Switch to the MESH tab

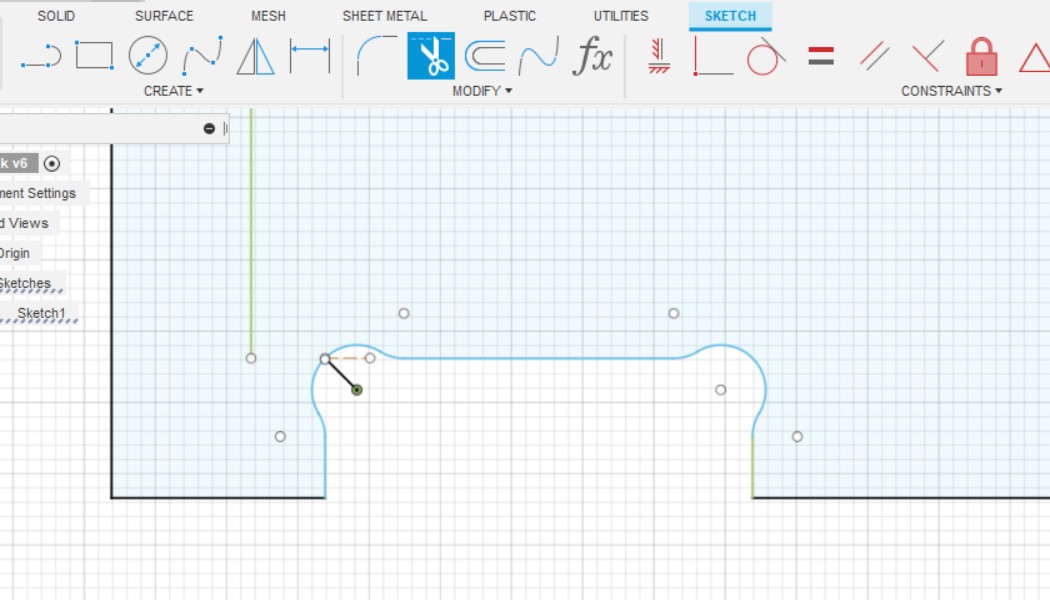point(269,16)
